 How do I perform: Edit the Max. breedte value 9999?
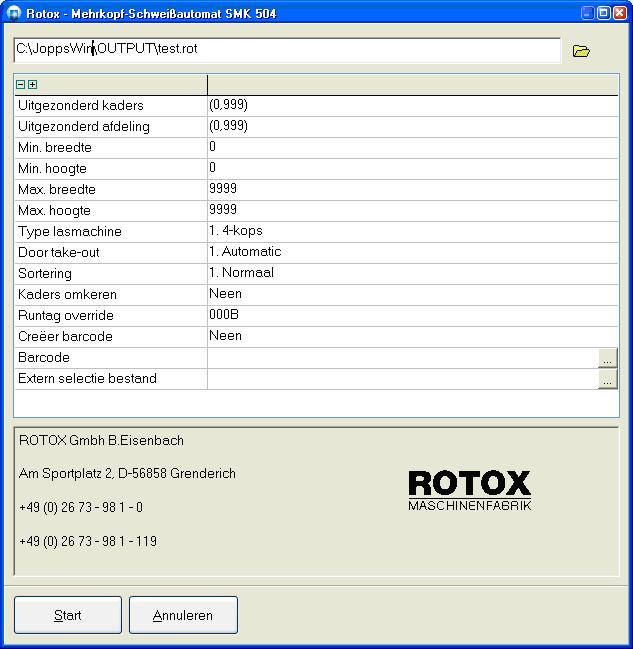(412, 190)
